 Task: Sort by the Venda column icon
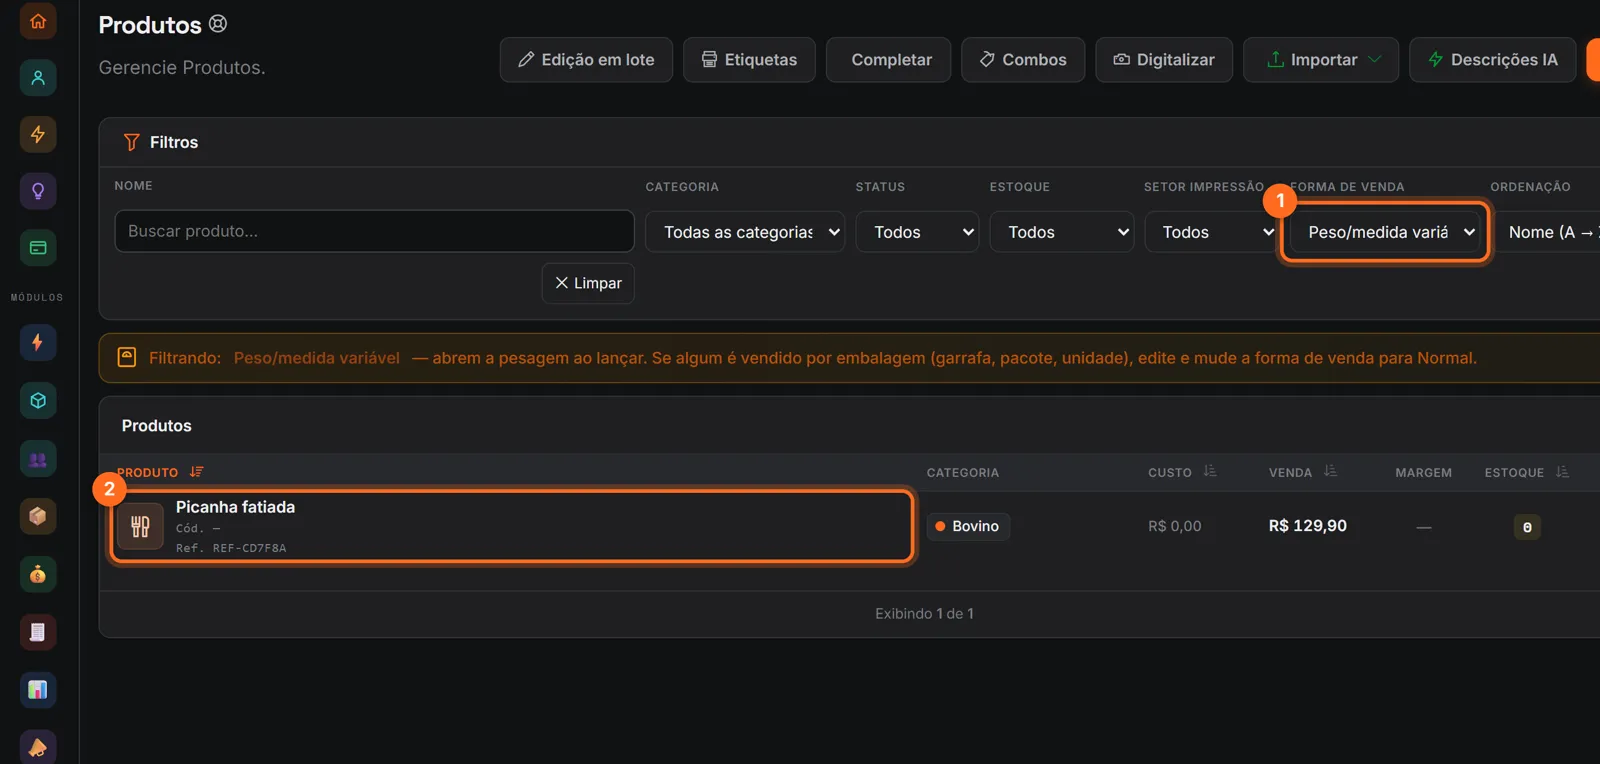[1330, 471]
